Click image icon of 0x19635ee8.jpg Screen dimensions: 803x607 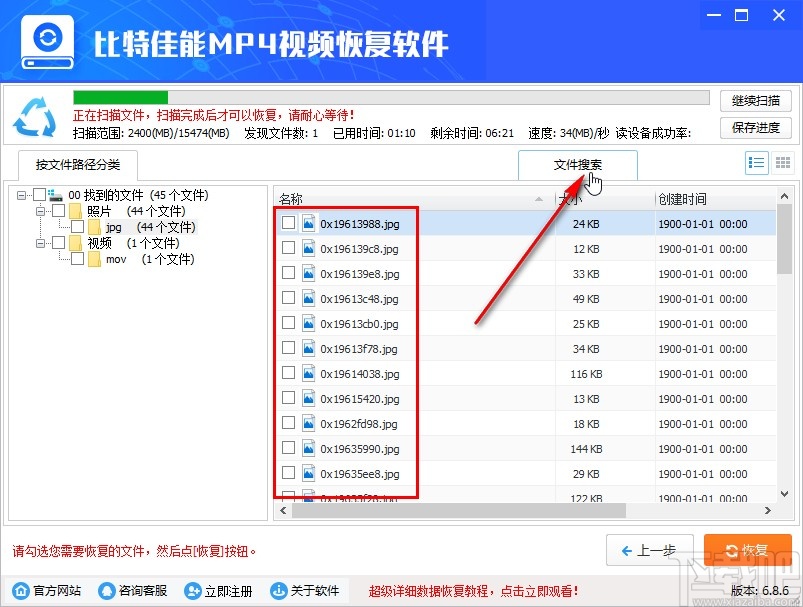click(x=308, y=473)
